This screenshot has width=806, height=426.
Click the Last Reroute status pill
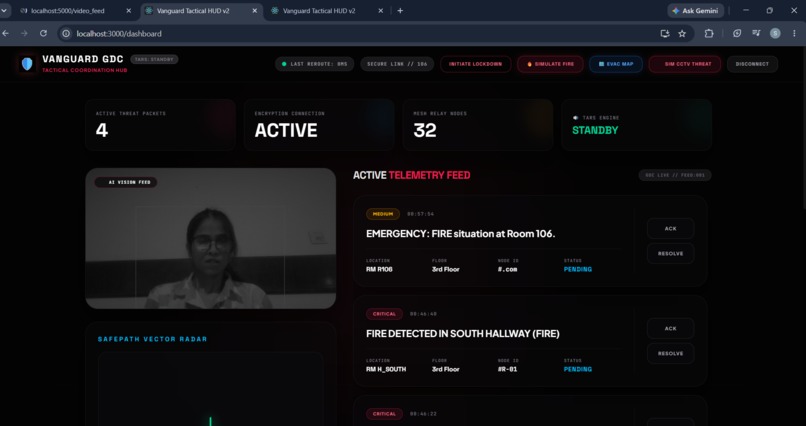coord(314,64)
